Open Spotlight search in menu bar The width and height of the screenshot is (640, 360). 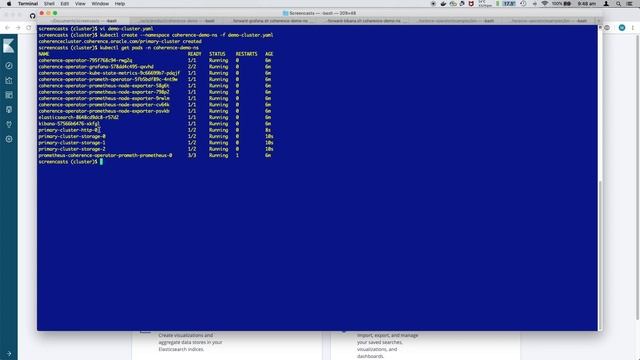(619, 4)
